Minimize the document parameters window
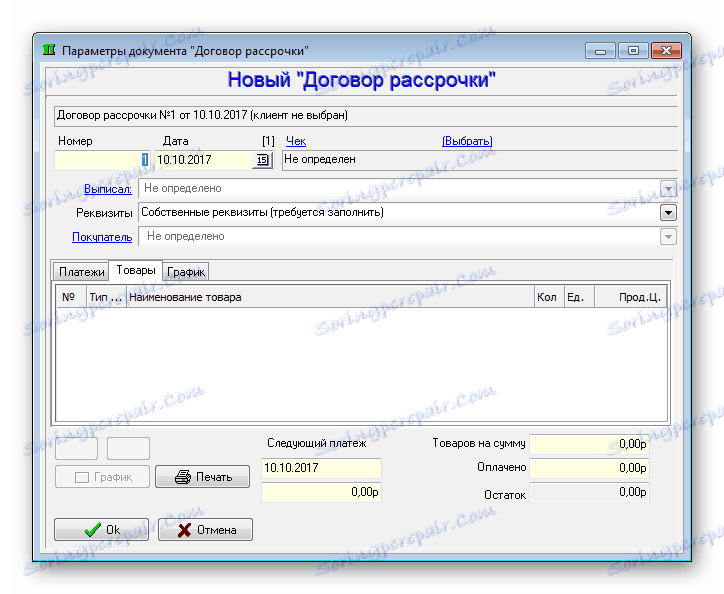 pos(600,50)
